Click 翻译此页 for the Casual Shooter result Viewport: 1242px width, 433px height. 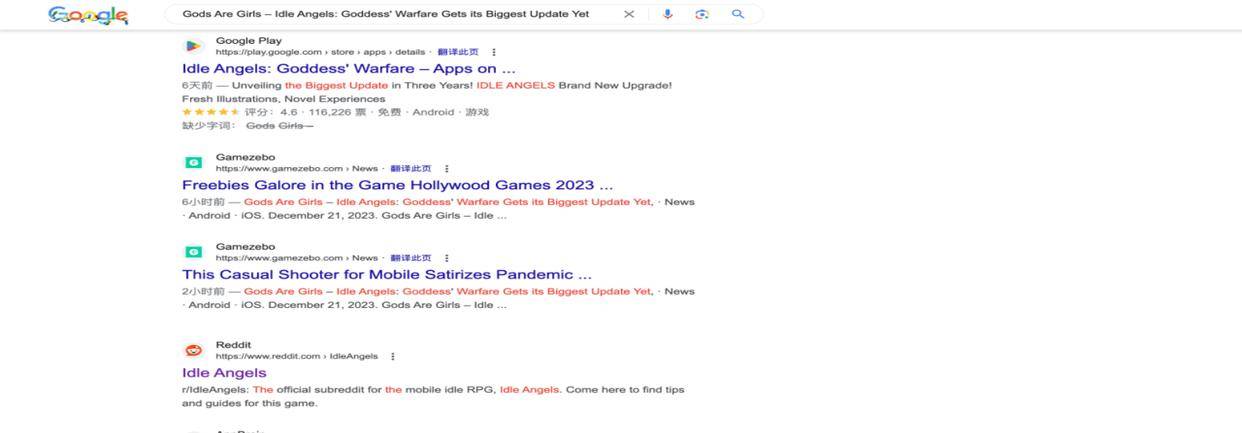pos(411,258)
